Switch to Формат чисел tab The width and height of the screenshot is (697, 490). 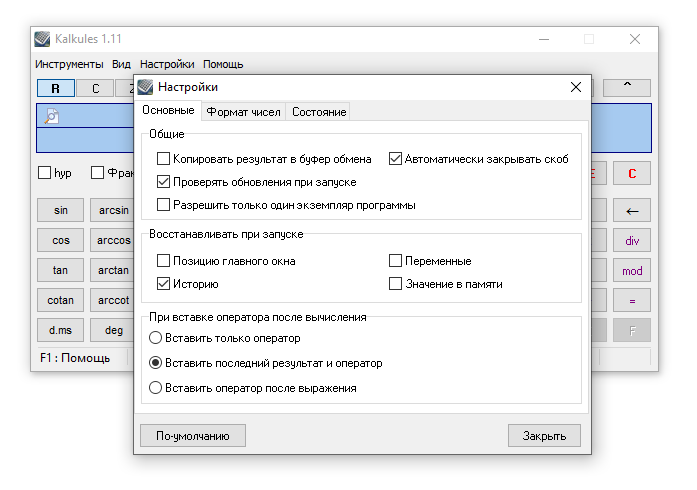243,112
